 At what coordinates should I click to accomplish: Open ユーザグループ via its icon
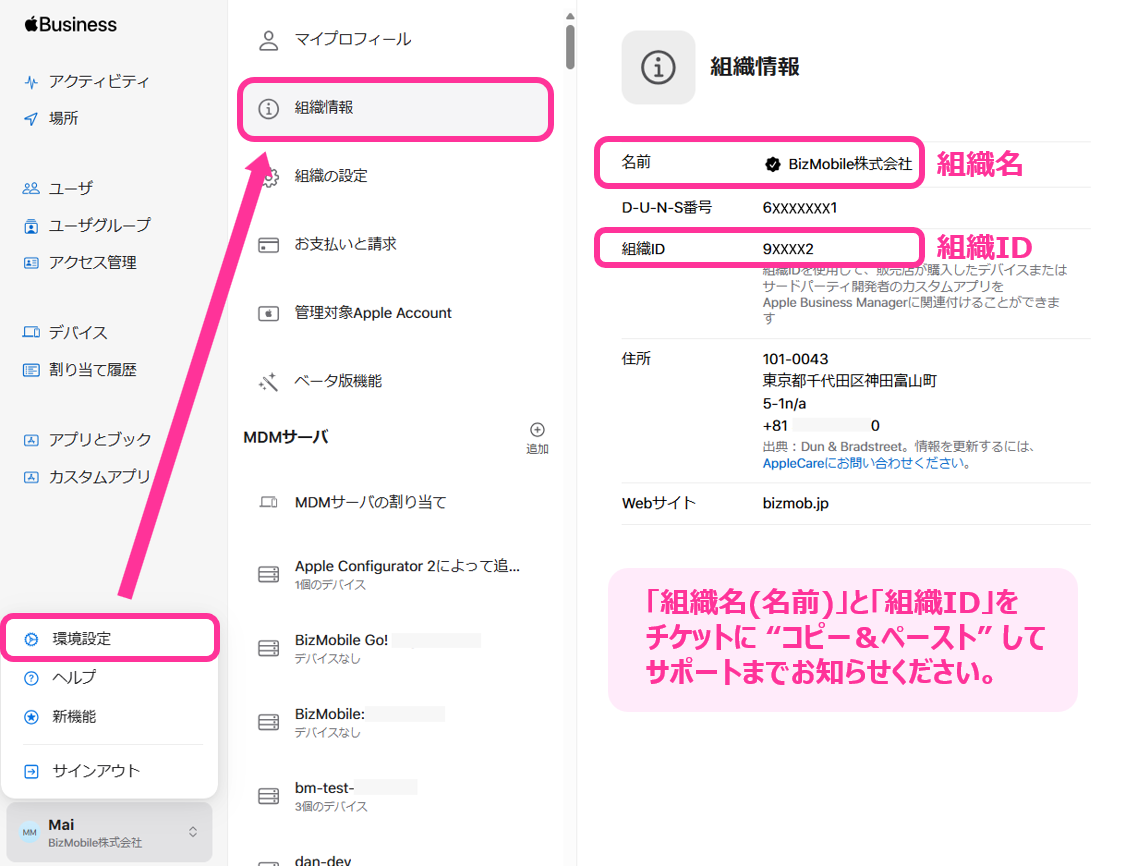(31, 226)
